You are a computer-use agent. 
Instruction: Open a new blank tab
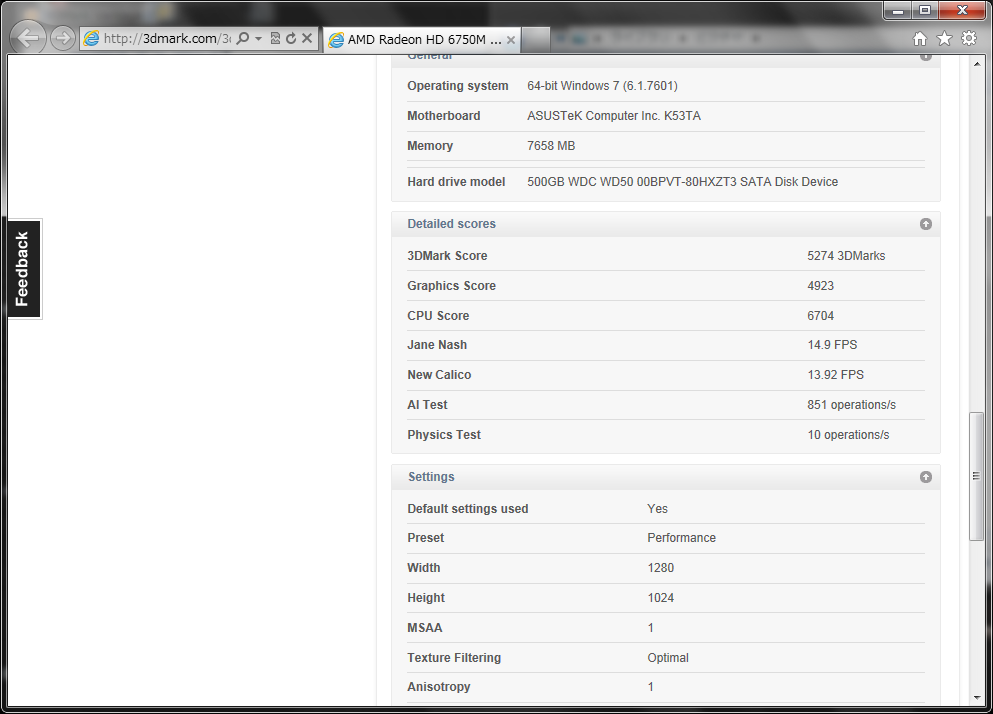point(536,39)
